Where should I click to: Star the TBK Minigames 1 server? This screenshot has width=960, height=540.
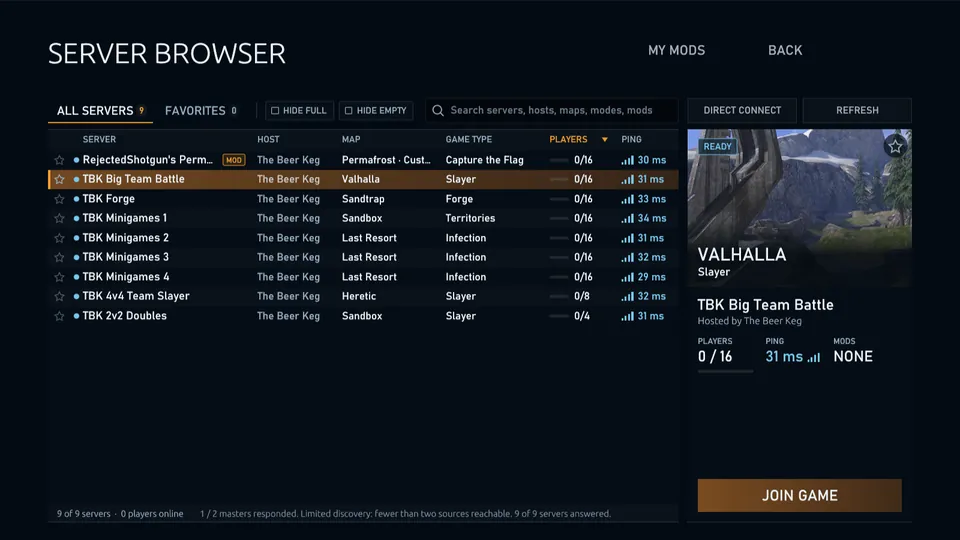coord(59,219)
